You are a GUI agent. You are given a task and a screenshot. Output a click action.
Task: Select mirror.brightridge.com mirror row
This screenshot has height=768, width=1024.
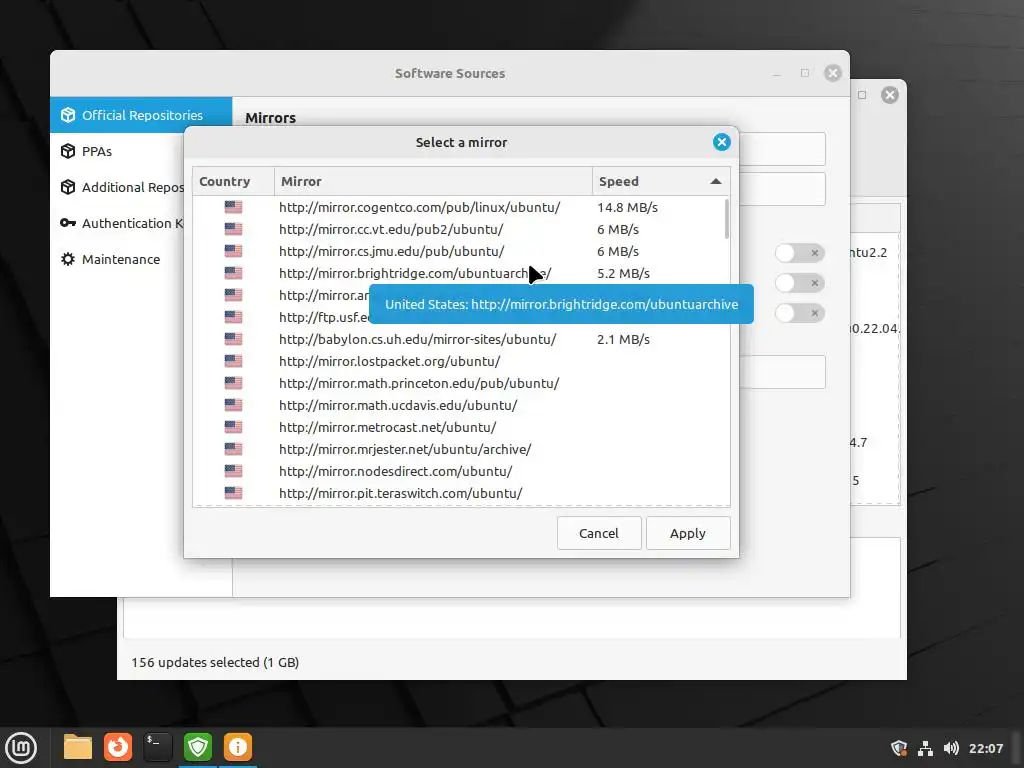click(461, 273)
